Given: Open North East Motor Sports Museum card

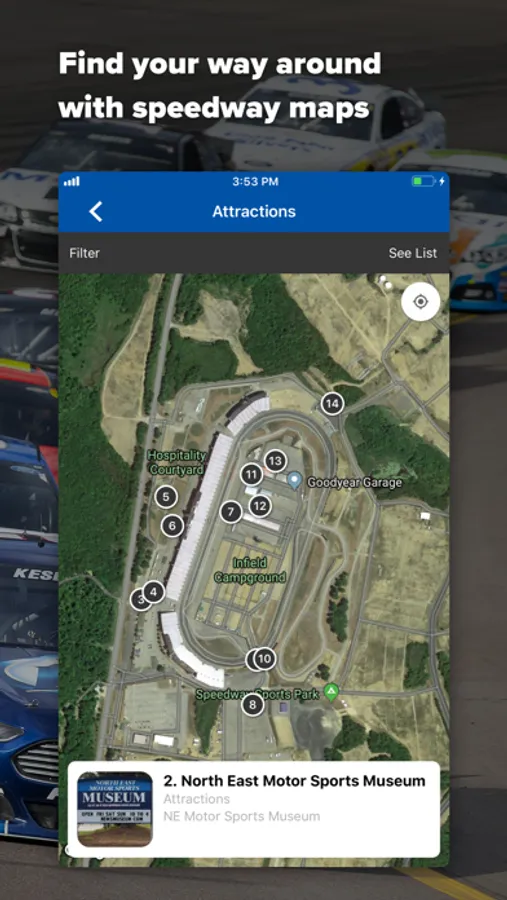Looking at the screenshot, I should (254, 809).
